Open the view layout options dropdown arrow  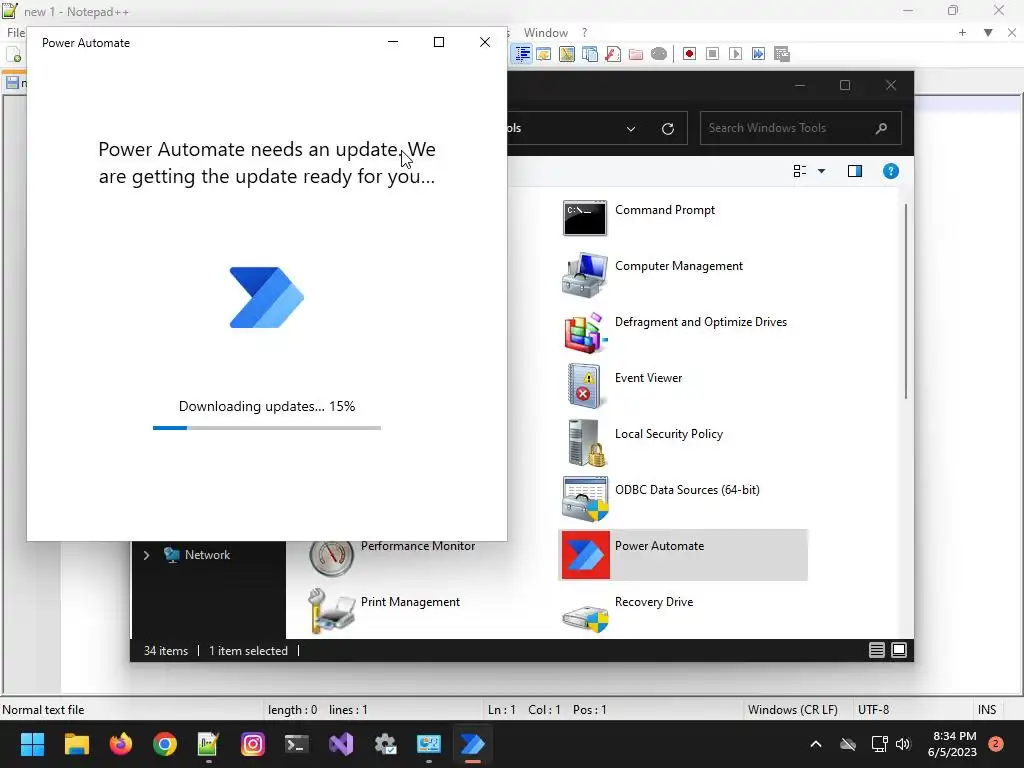(x=822, y=171)
